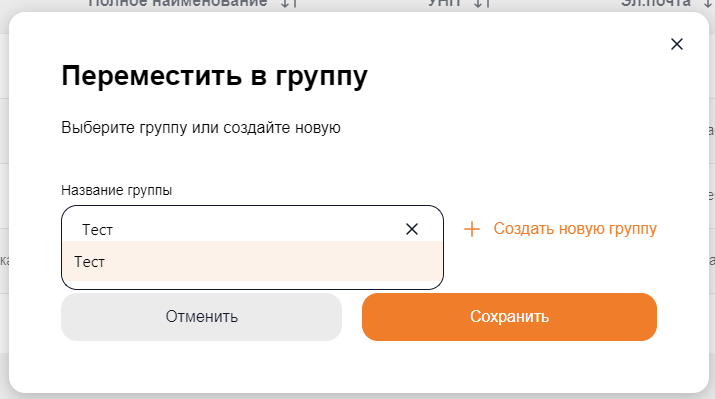Select Тест option in dropdown list
This screenshot has height=399, width=715.
coord(252,262)
